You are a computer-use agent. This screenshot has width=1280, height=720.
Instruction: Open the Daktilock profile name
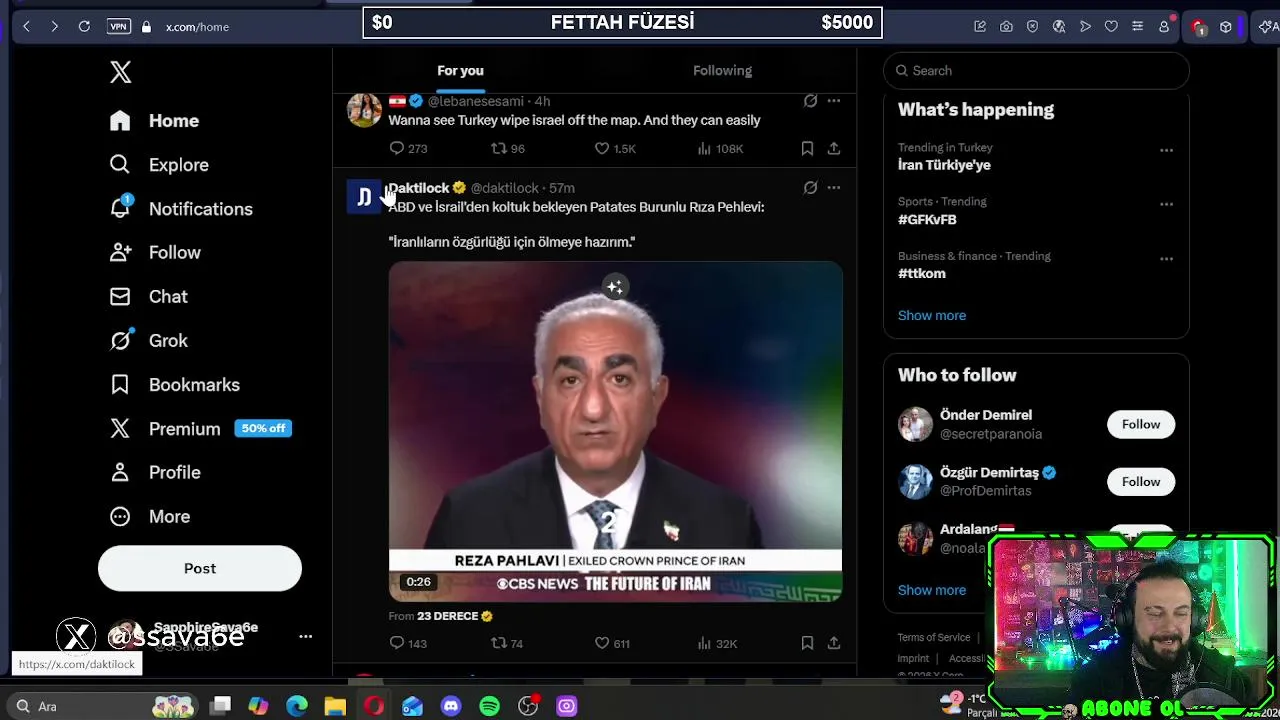[418, 188]
